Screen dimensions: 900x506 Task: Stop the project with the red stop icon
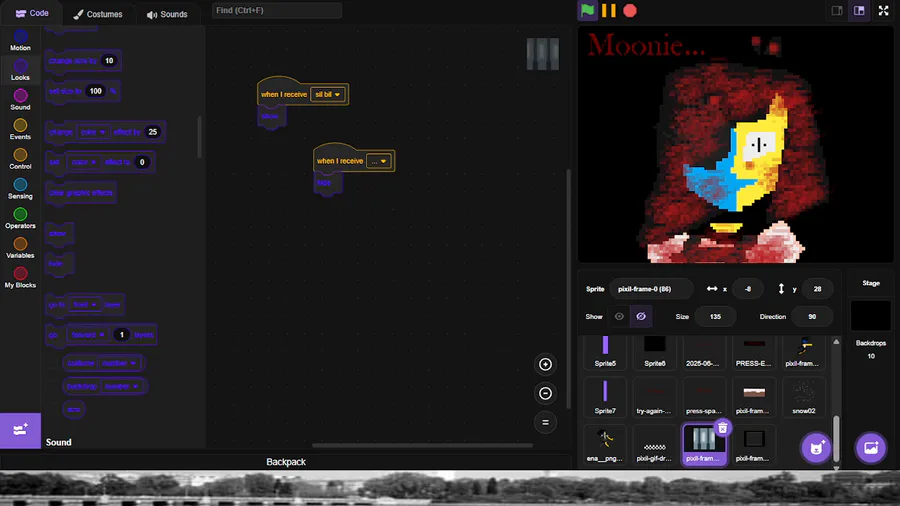(x=630, y=10)
